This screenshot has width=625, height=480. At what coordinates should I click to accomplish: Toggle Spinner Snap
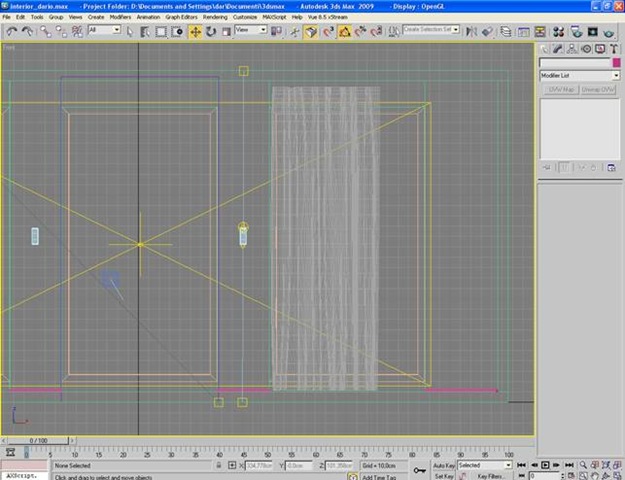click(x=376, y=31)
